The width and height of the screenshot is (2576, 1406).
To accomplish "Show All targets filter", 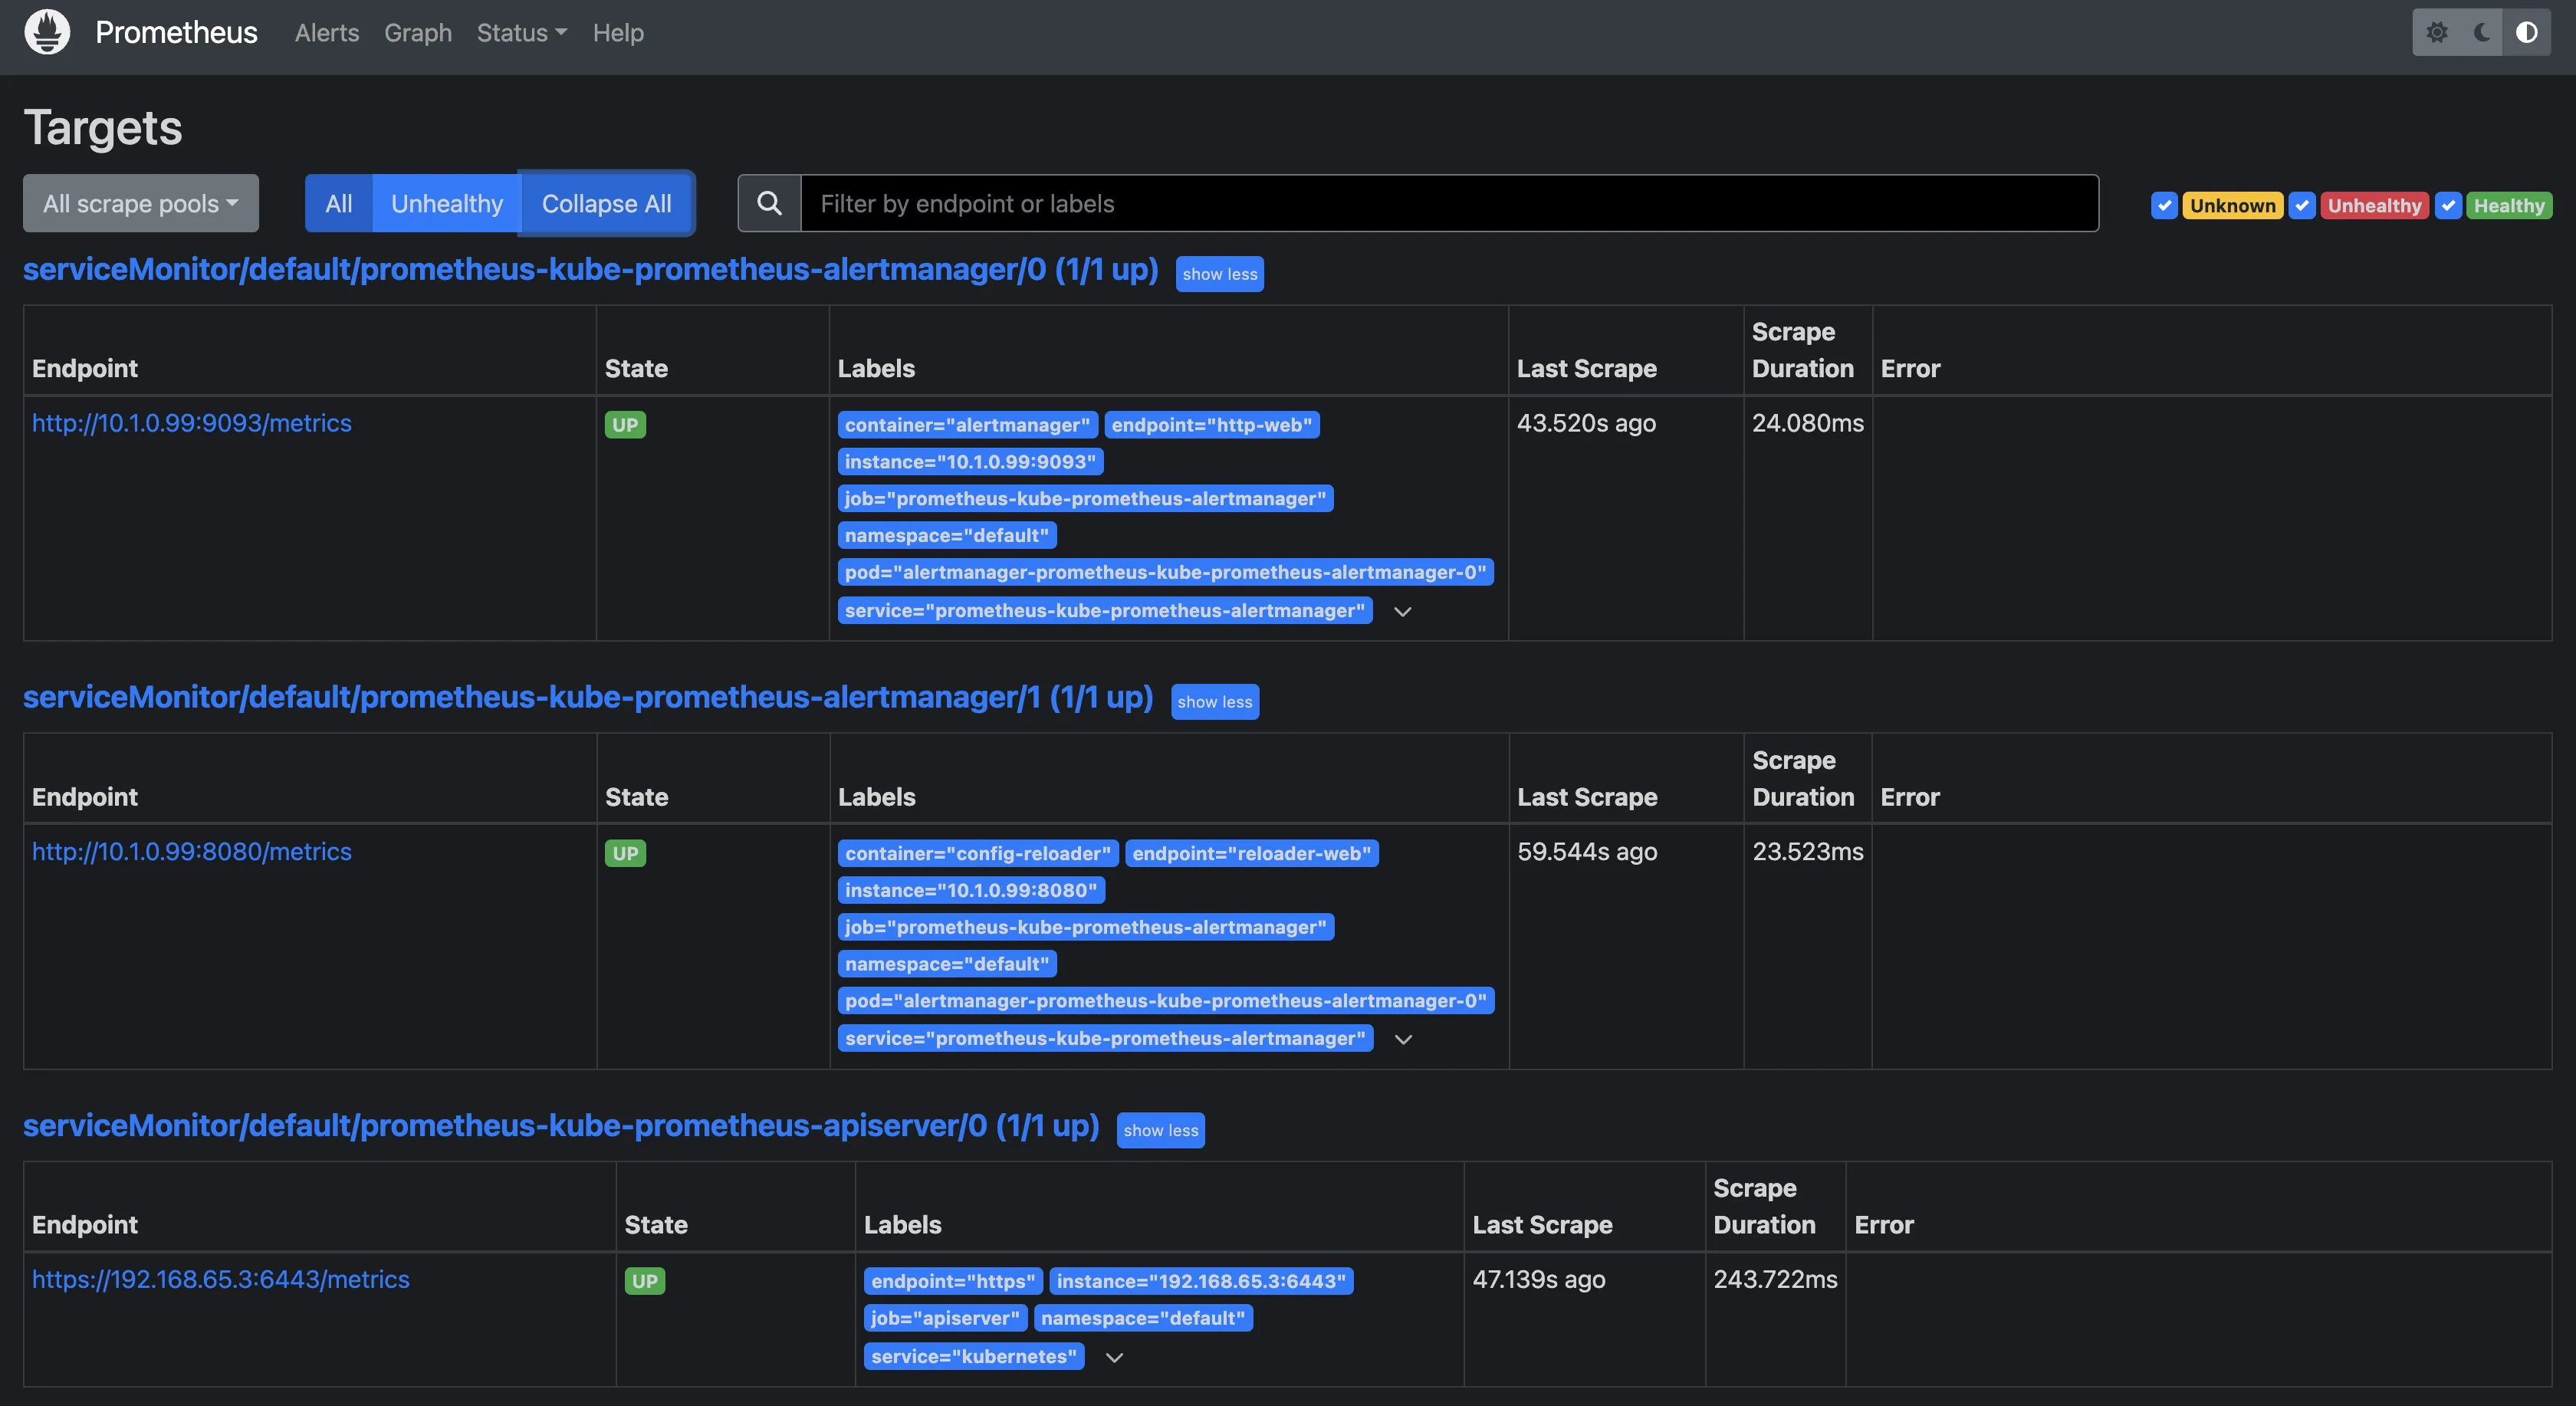I will (339, 204).
